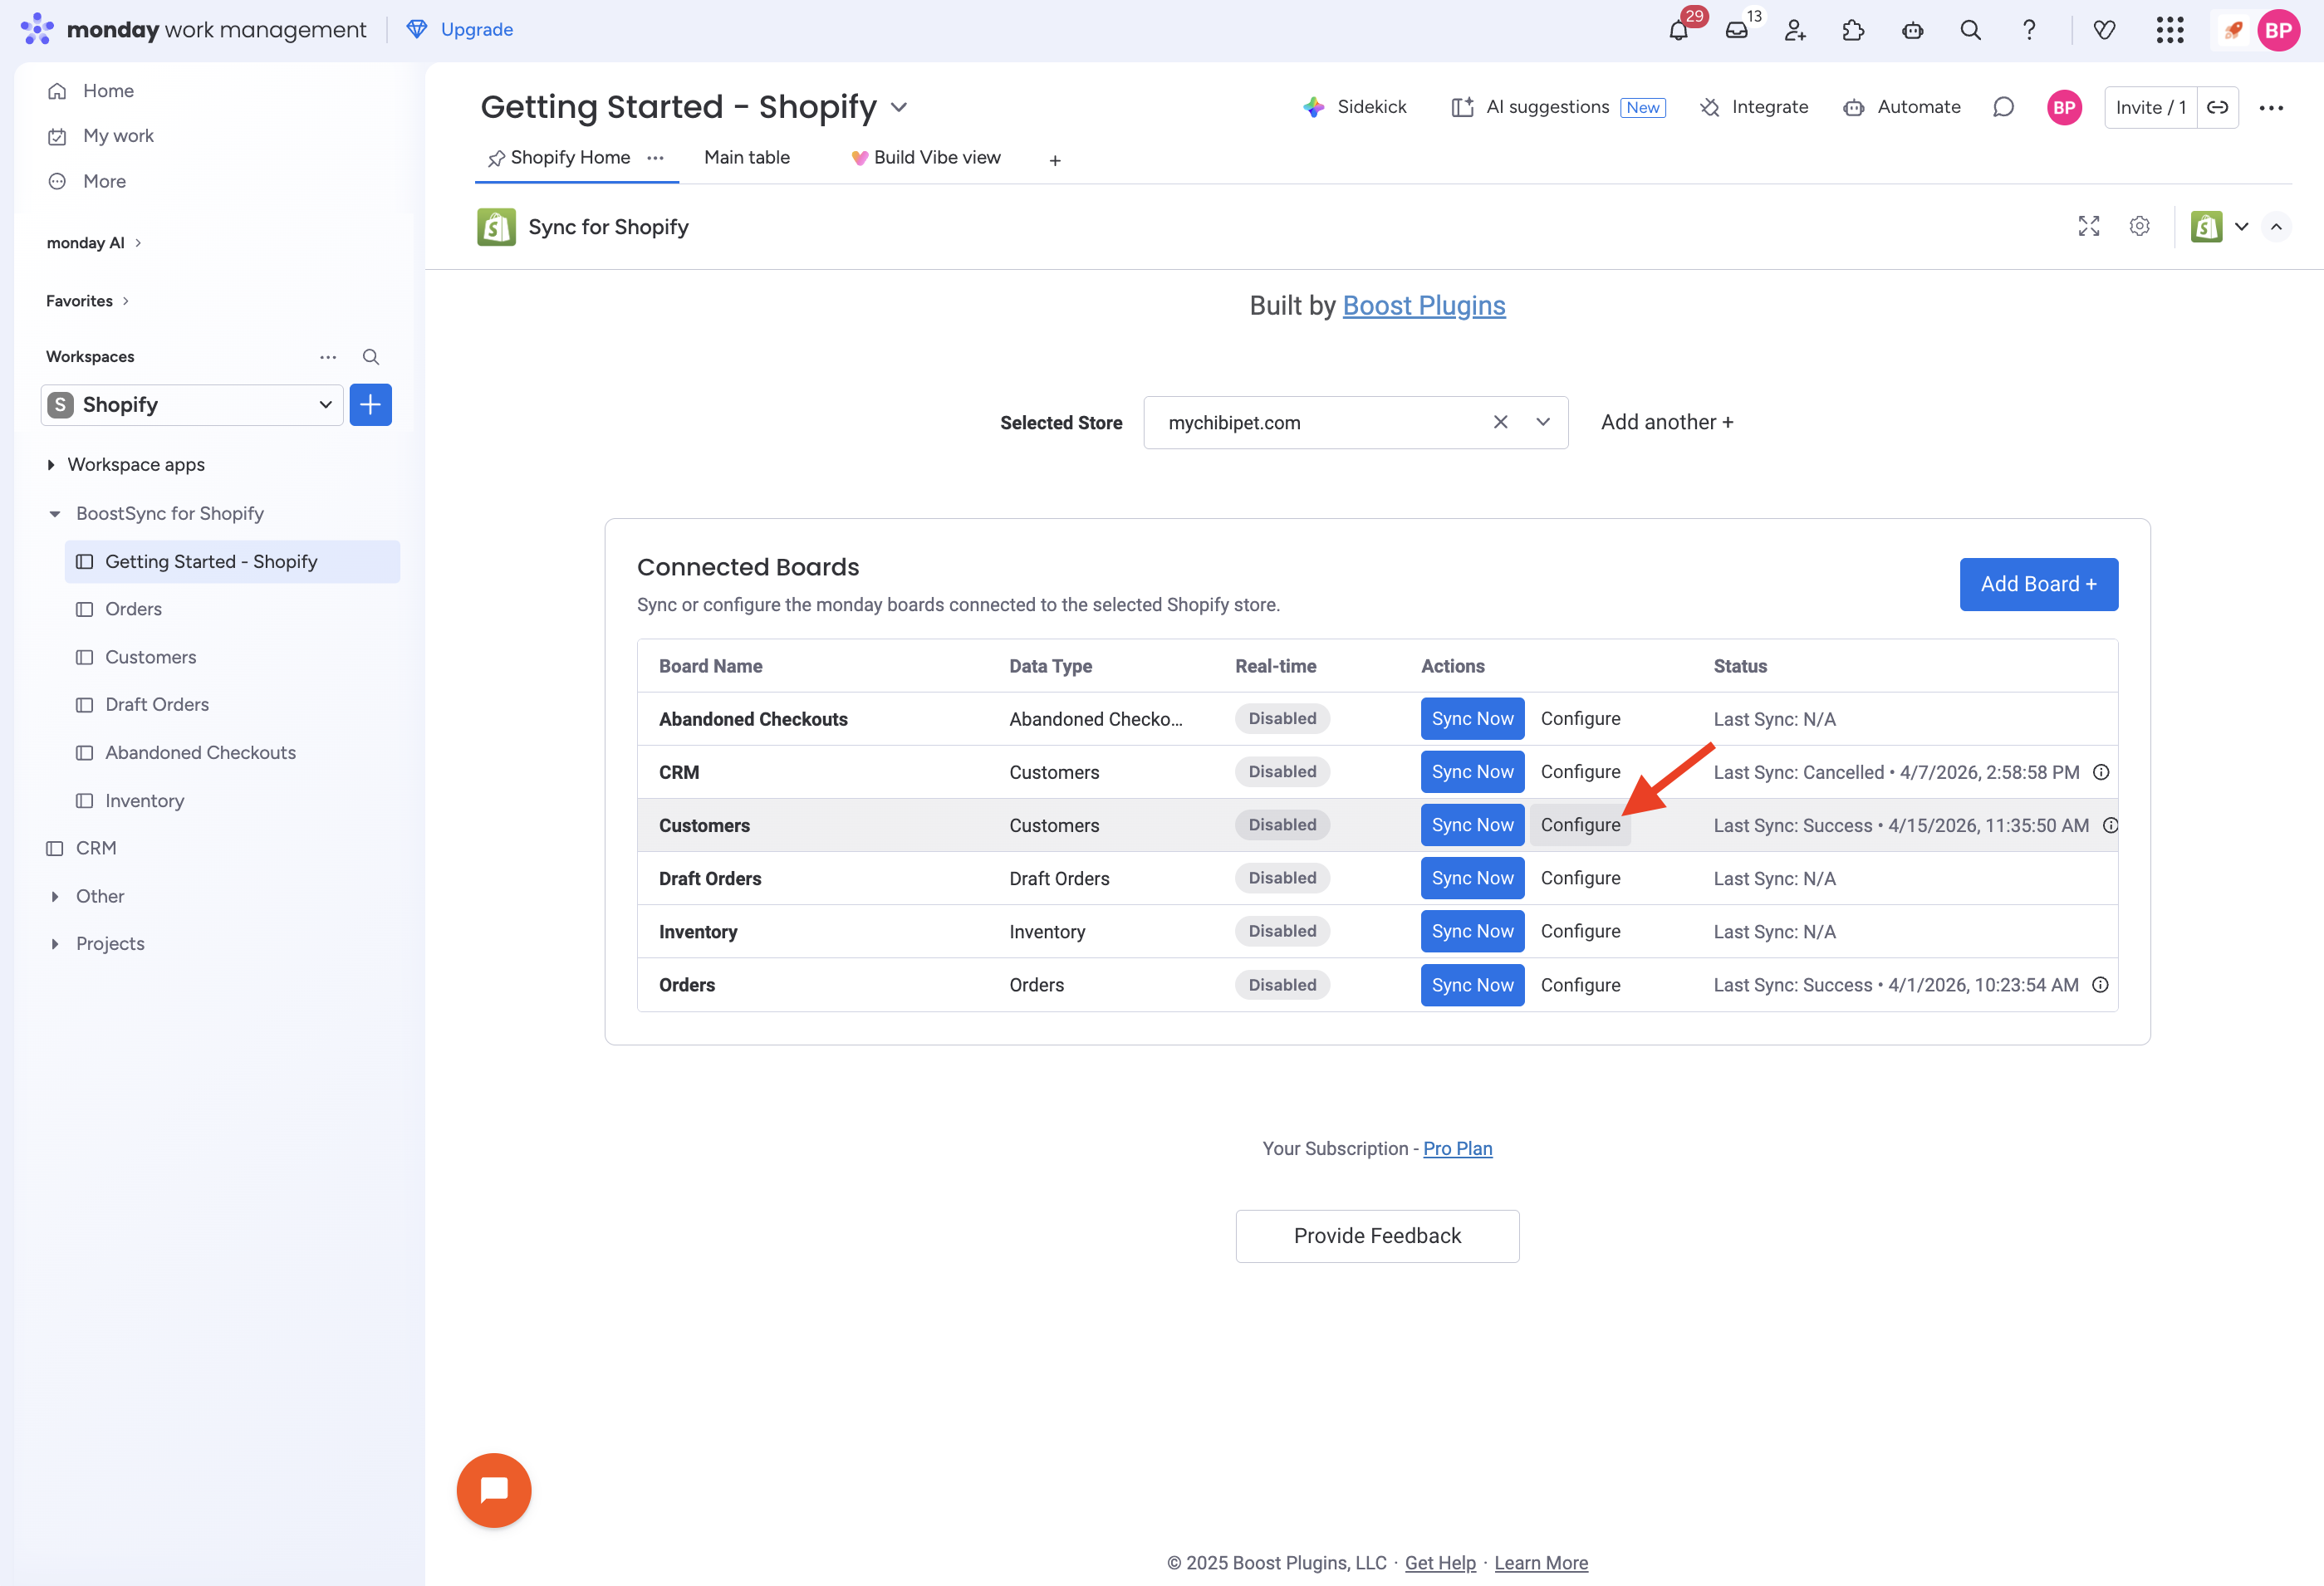Click Add Board + button

point(2038,584)
